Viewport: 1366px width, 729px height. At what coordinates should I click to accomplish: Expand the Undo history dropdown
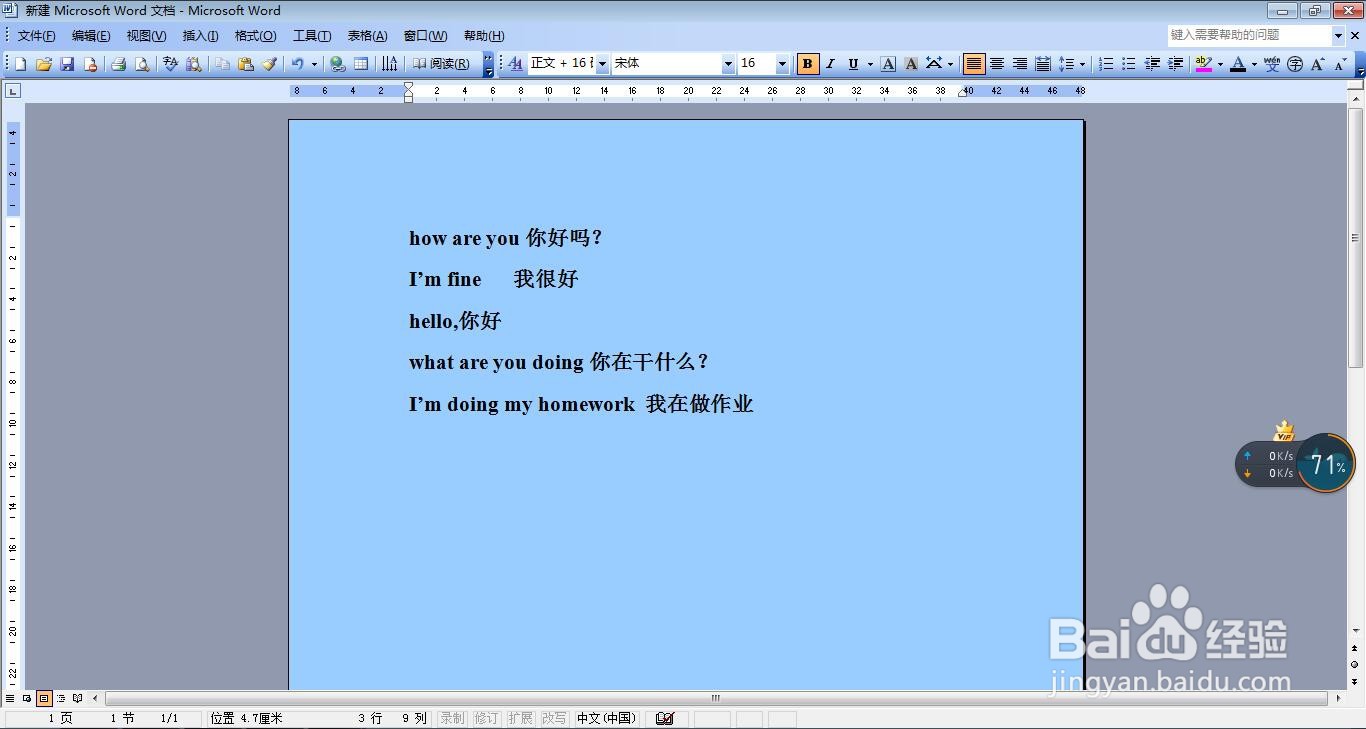coord(313,63)
